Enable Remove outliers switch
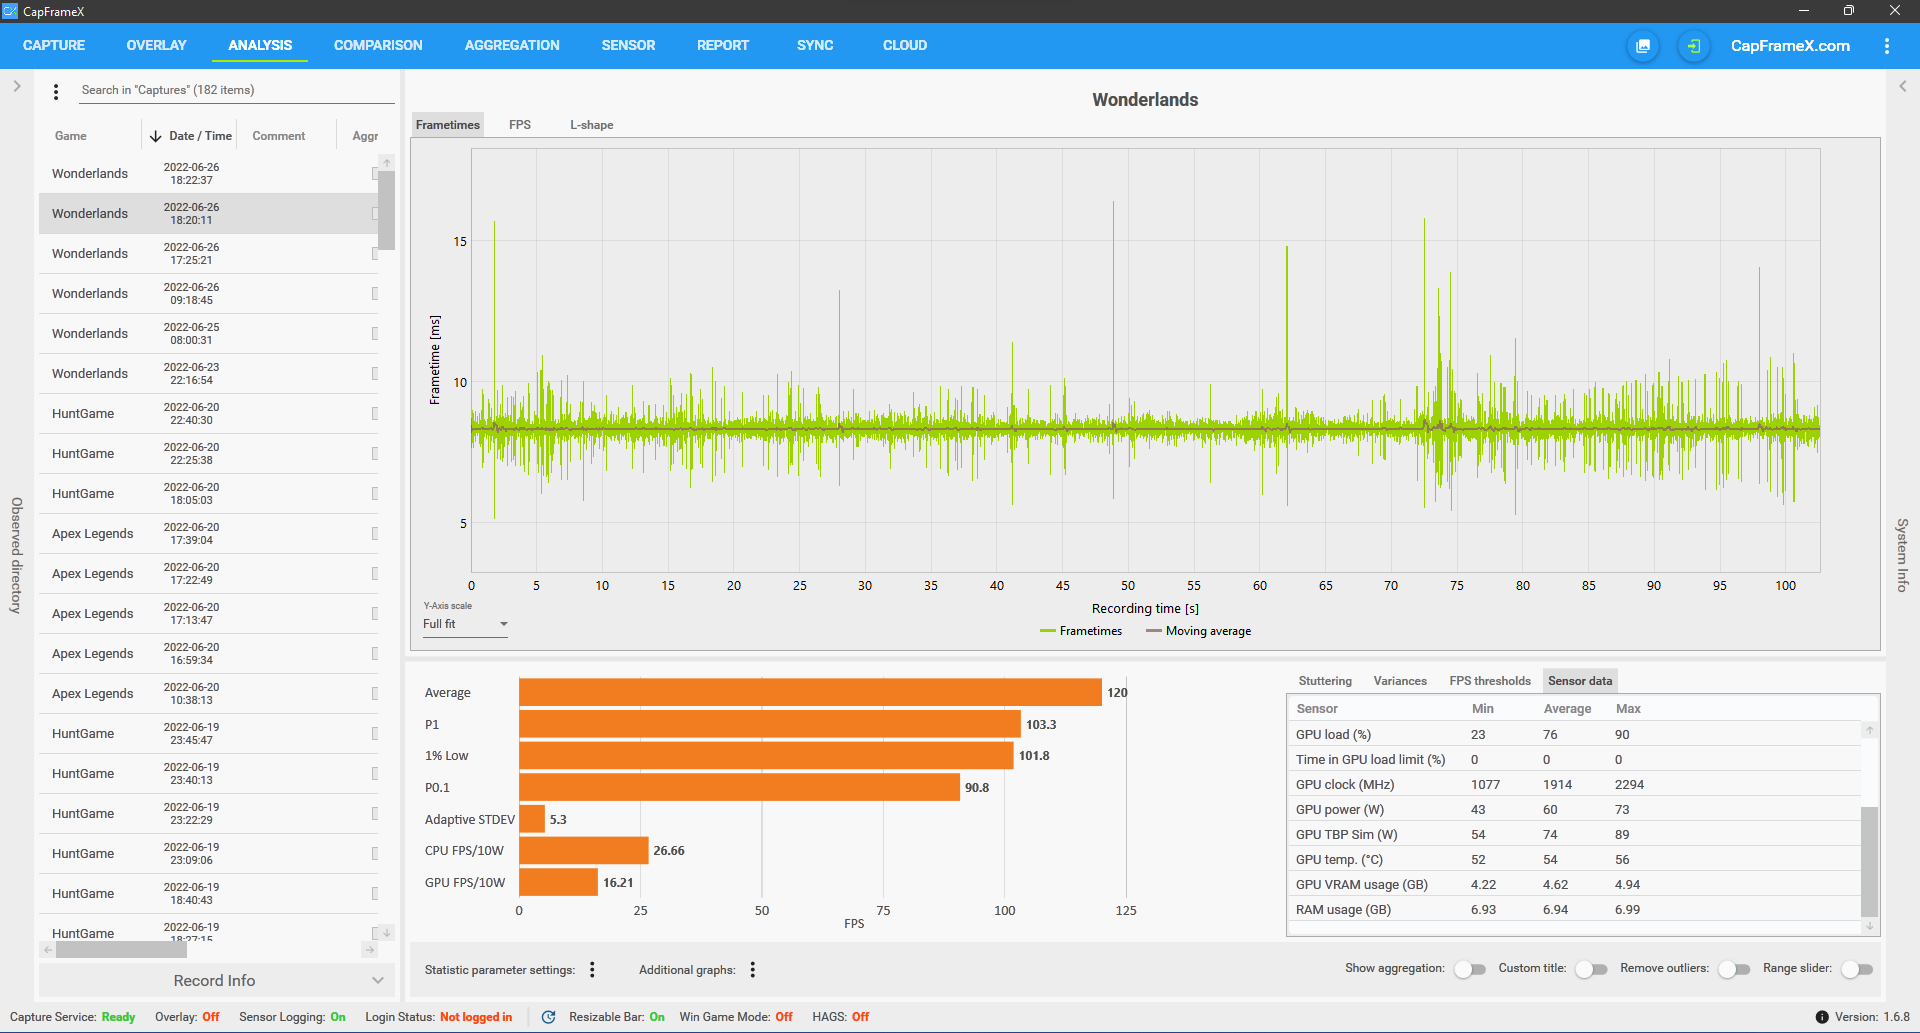1920x1033 pixels. [x=1734, y=969]
